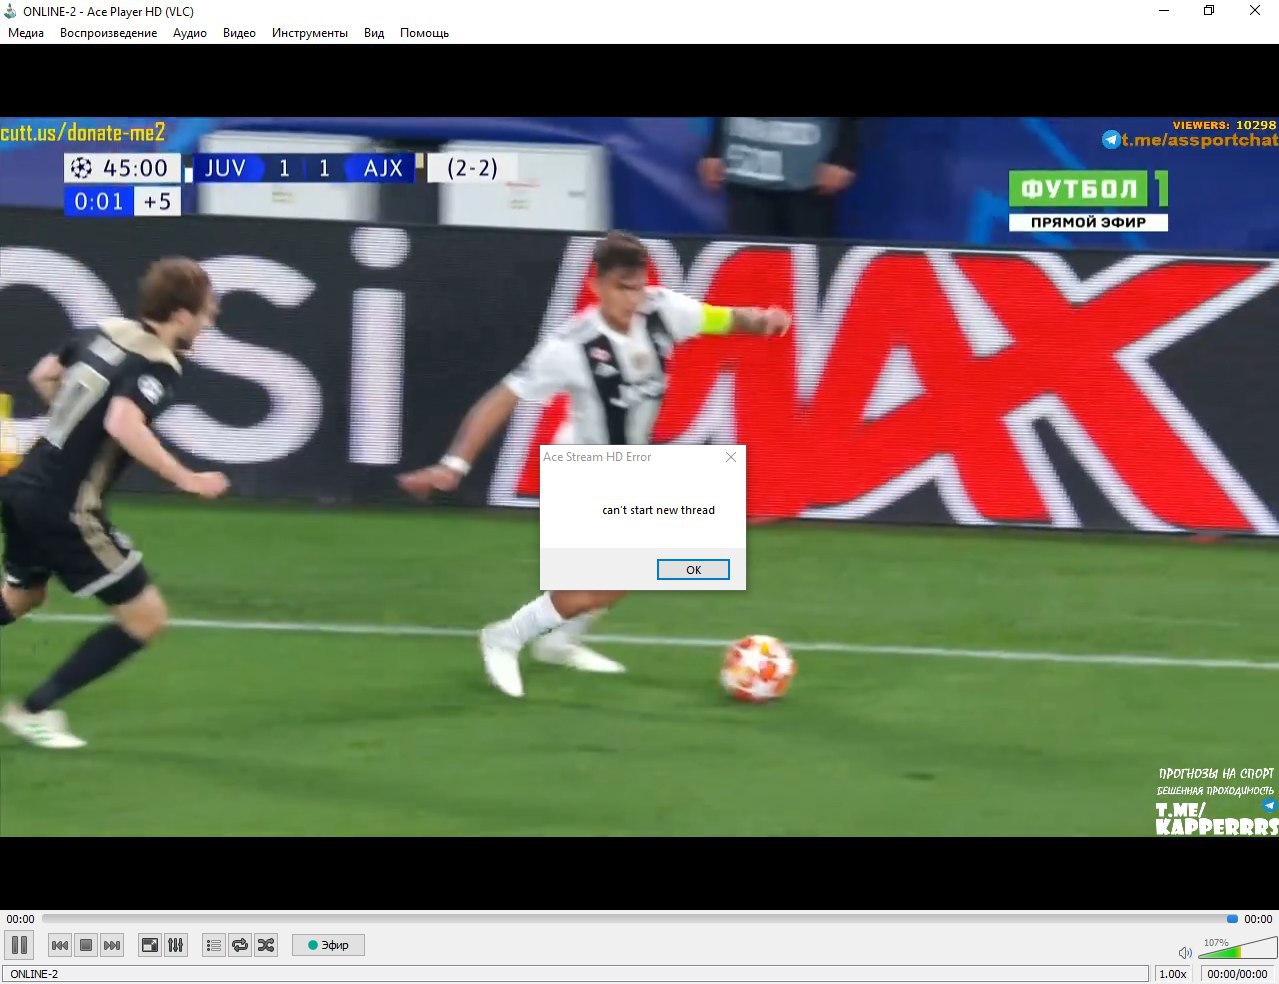Restore down the Ace Player window

coord(1209,11)
